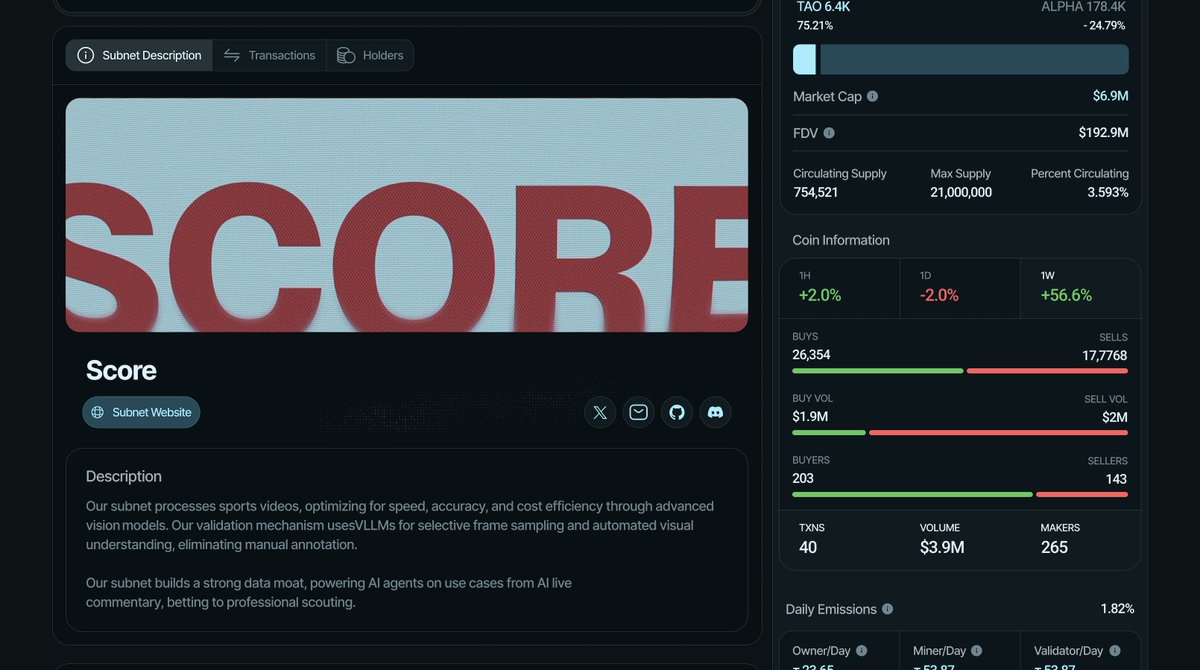Click the buys versus sells bar
Image resolution: width=1200 pixels, height=670 pixels.
point(960,371)
